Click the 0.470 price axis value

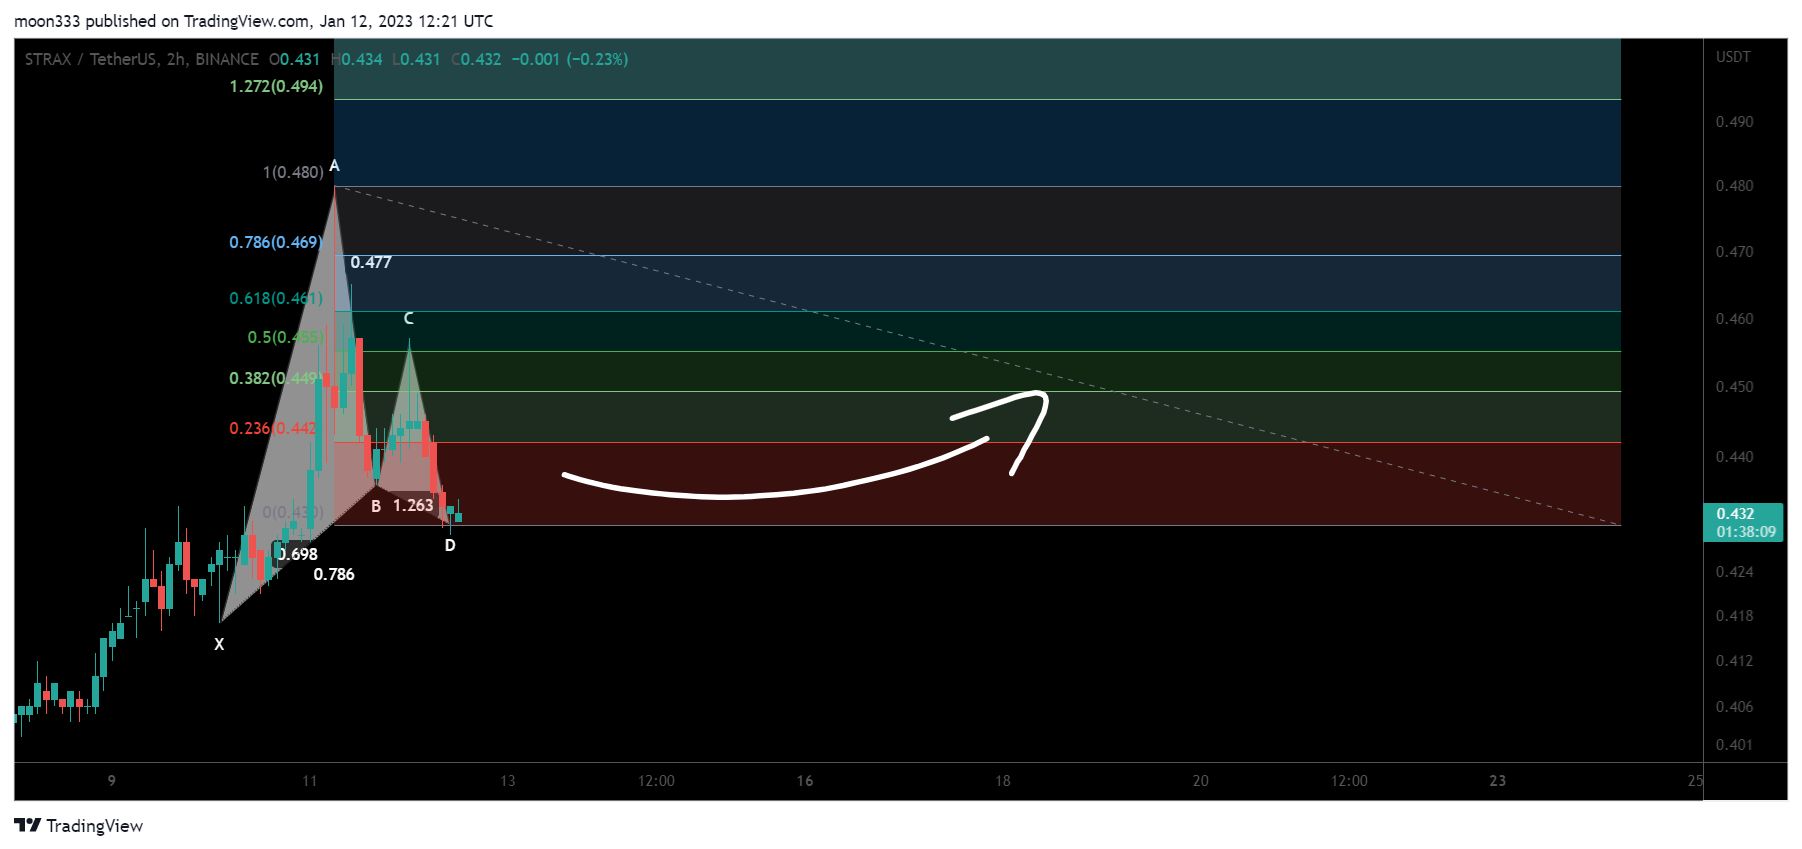coord(1734,252)
